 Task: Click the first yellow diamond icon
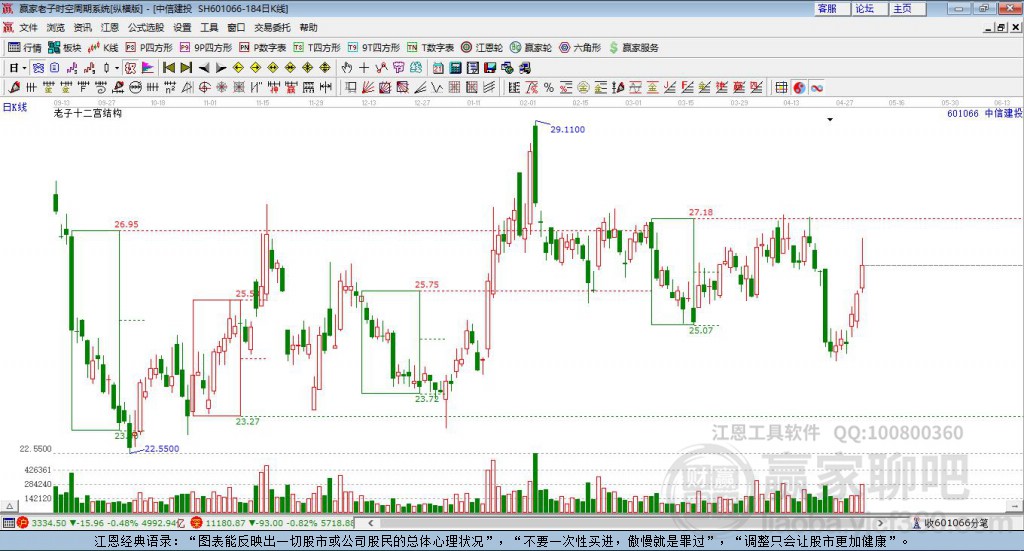click(238, 68)
